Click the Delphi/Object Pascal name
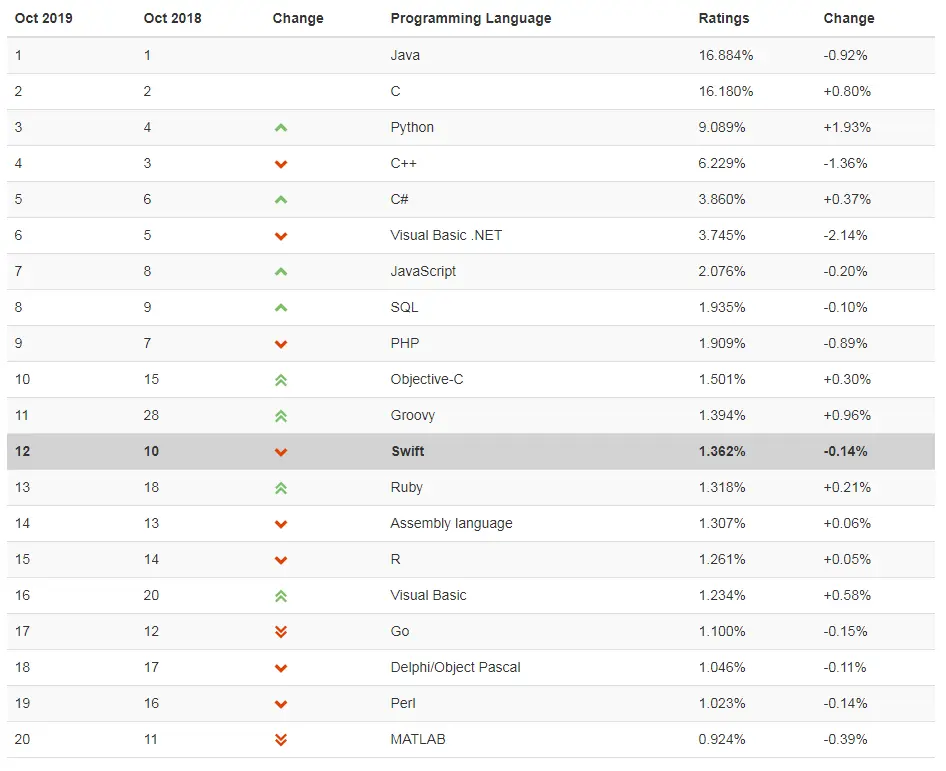 coord(455,667)
